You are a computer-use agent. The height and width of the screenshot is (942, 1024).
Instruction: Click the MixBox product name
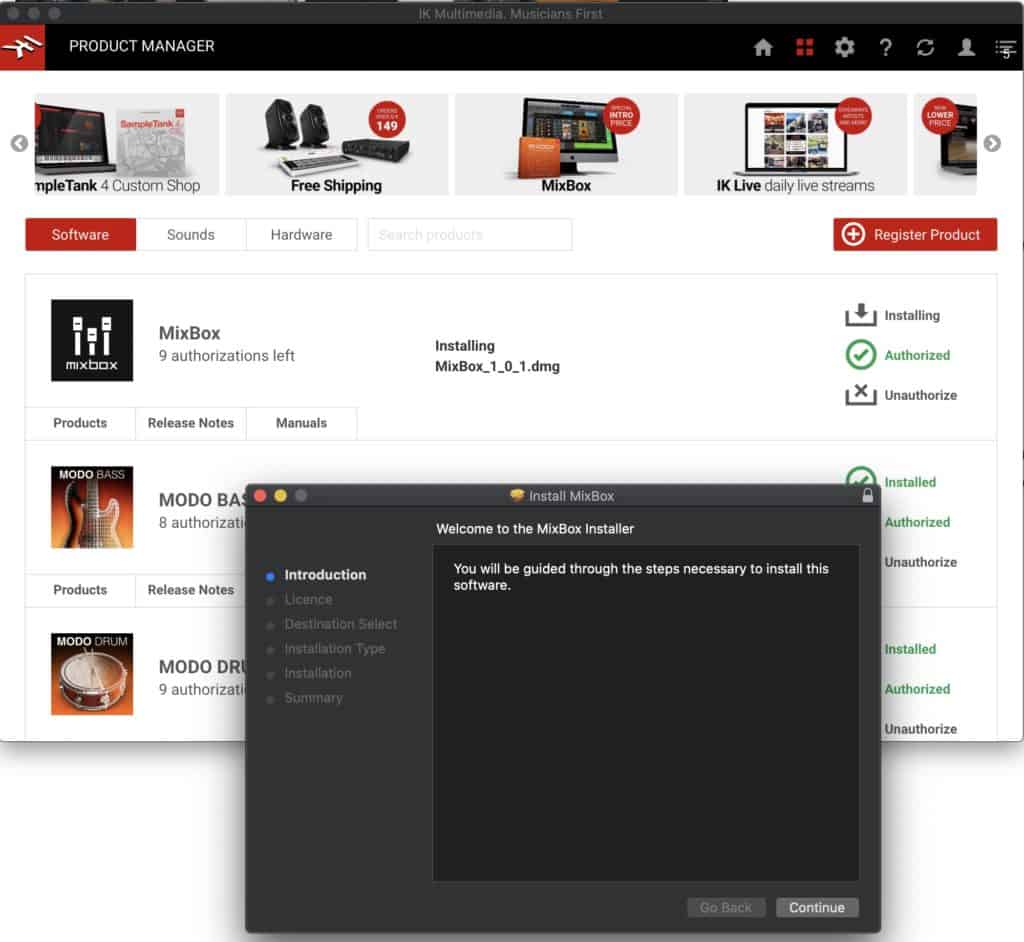pyautogui.click(x=190, y=333)
